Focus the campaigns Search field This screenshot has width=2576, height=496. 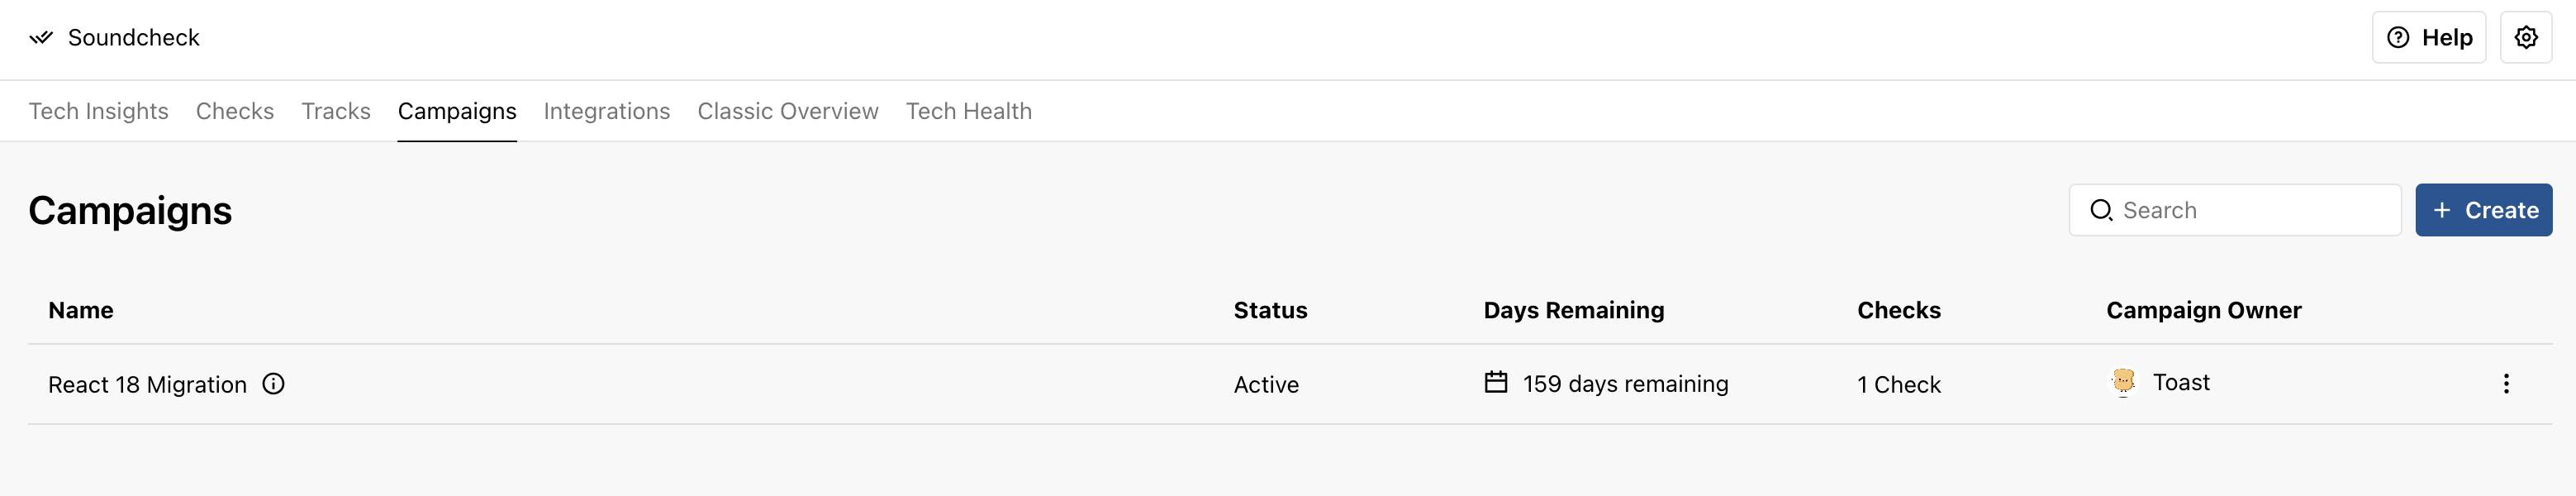(2235, 210)
